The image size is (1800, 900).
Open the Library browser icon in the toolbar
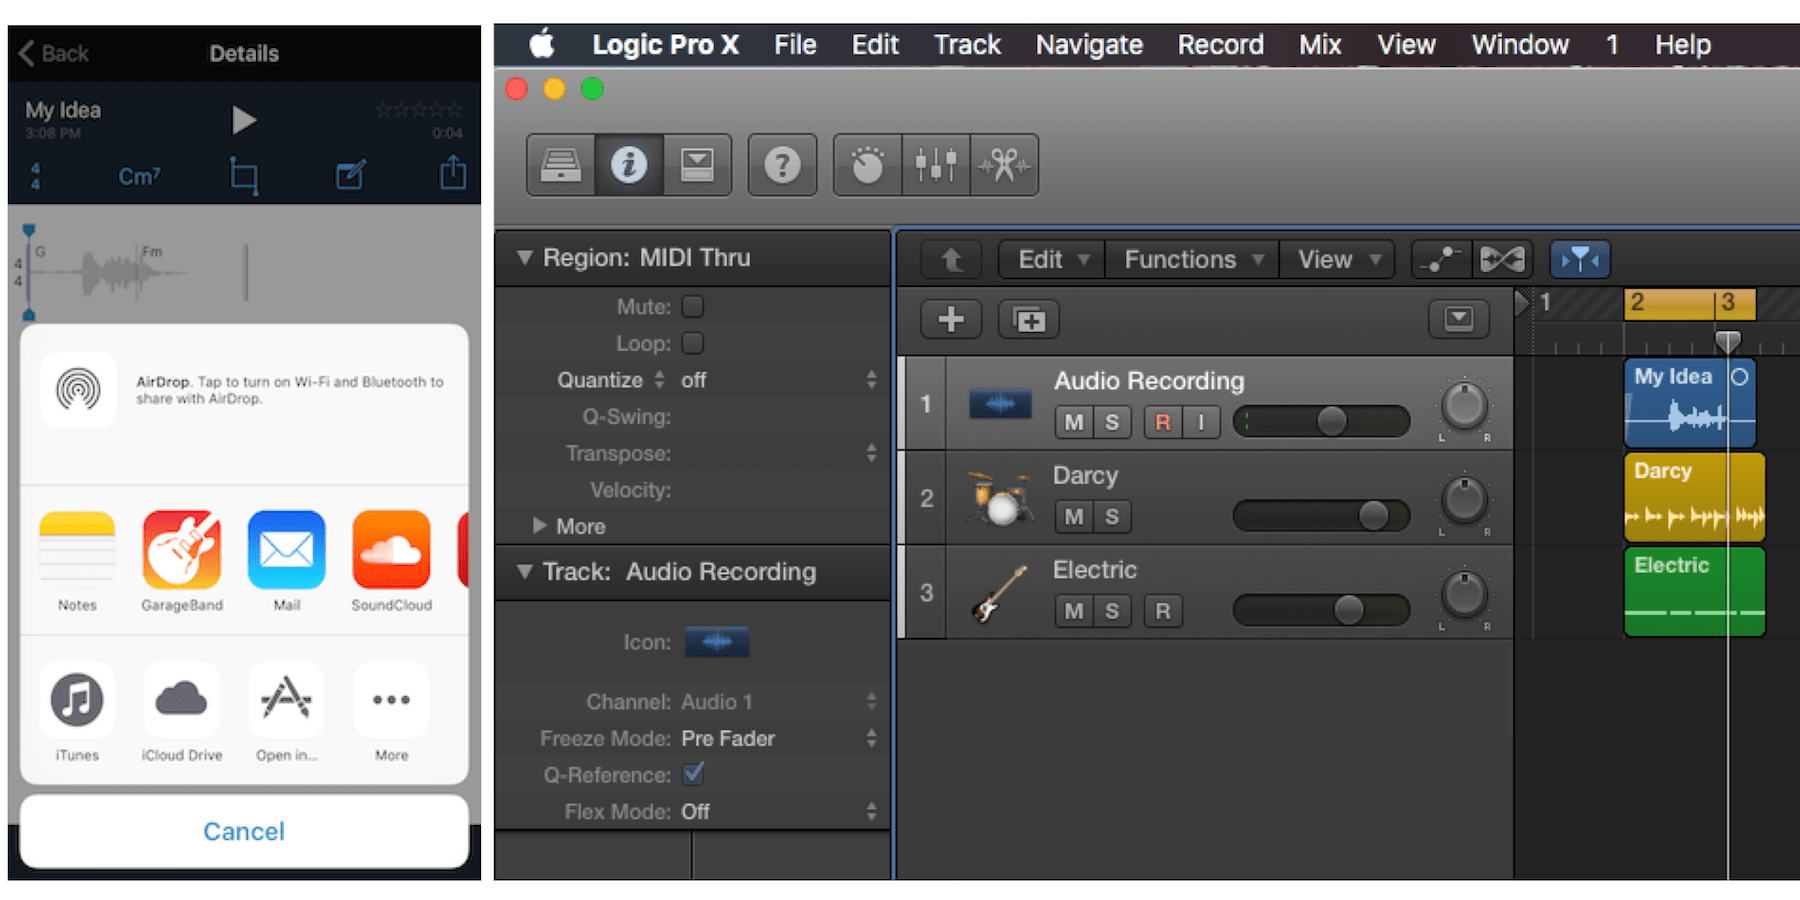click(561, 165)
